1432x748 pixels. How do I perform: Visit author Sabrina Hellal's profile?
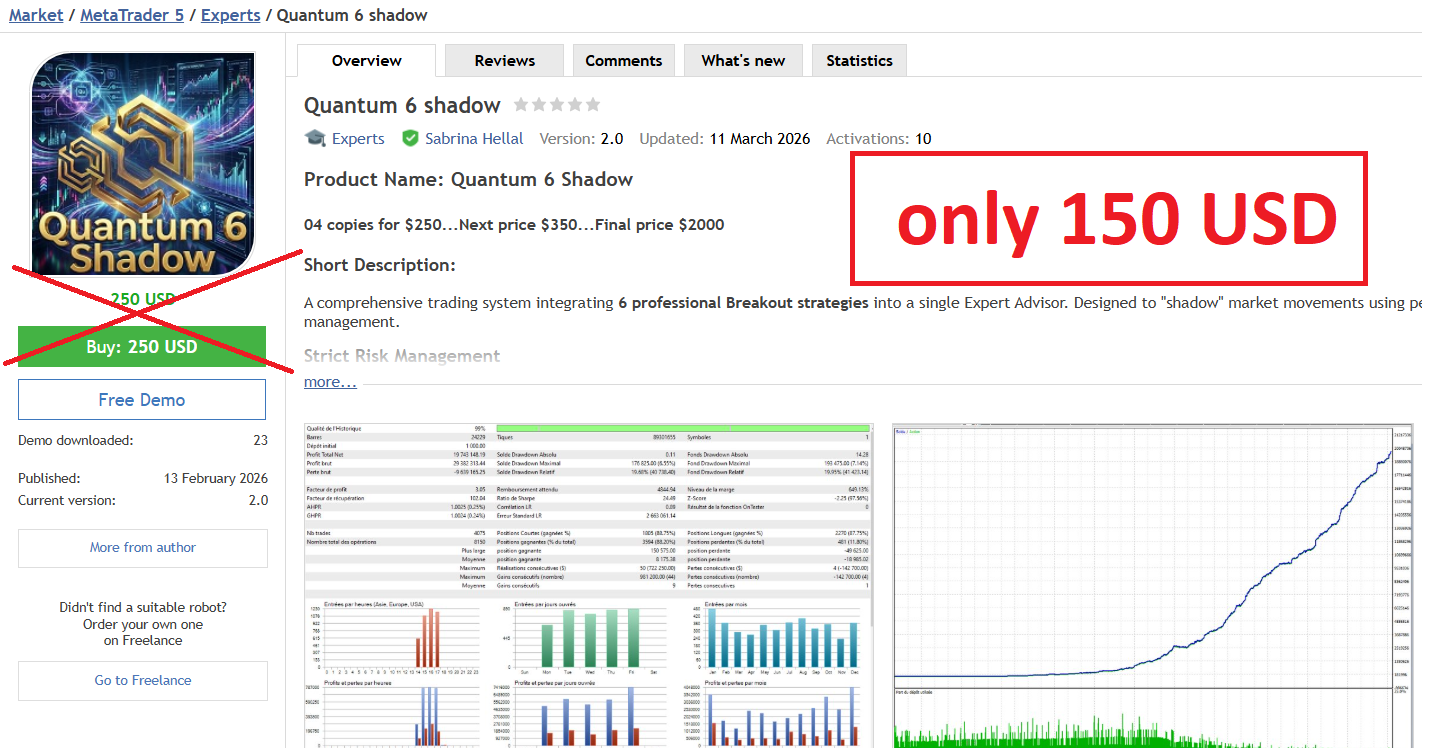click(474, 139)
